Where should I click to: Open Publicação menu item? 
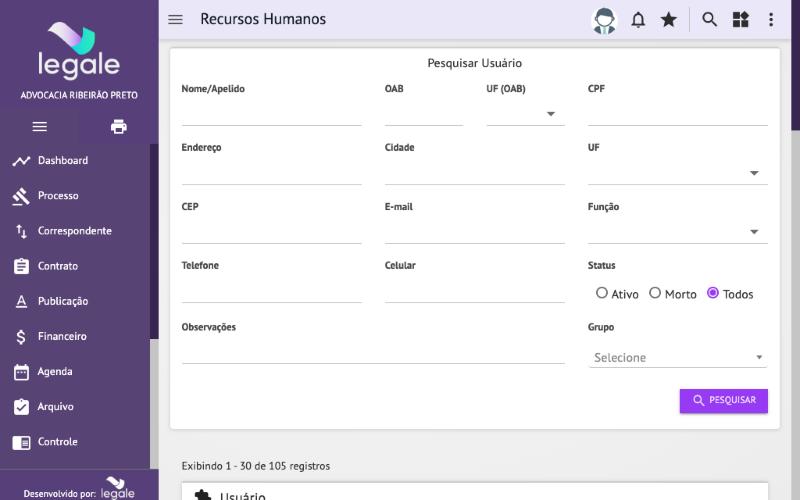(63, 301)
